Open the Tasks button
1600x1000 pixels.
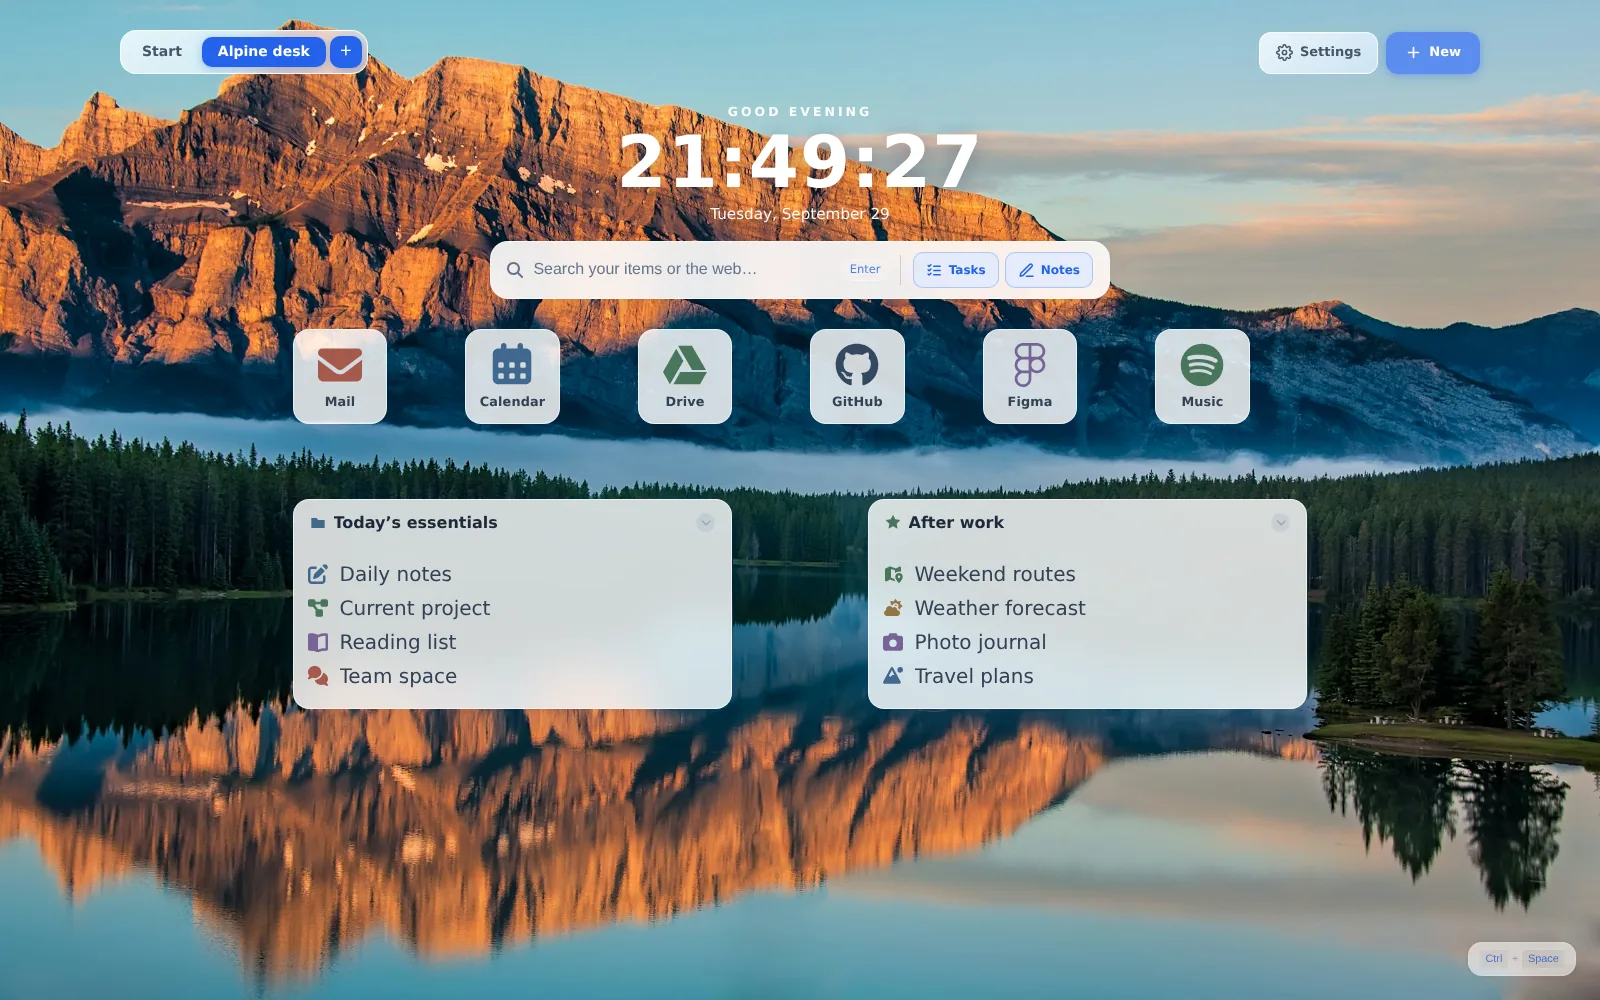click(x=955, y=270)
